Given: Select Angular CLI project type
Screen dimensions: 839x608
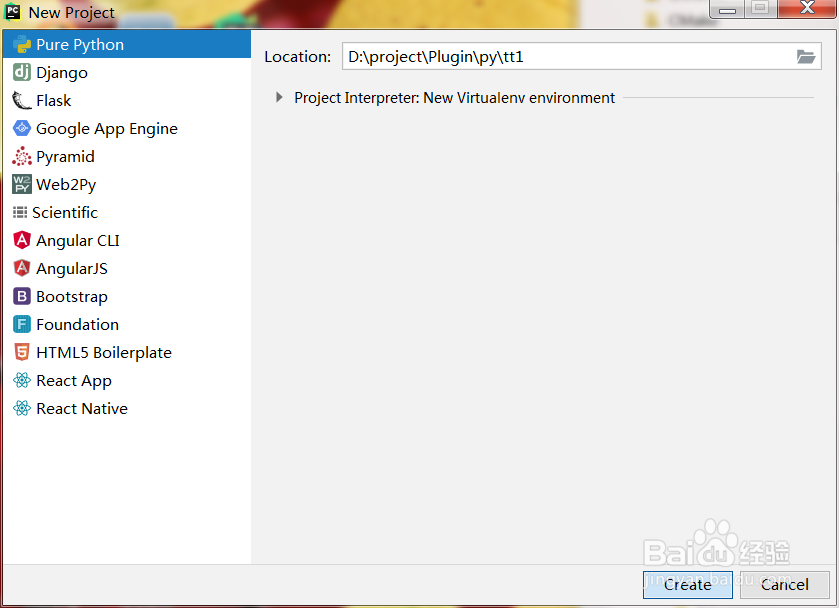Looking at the screenshot, I should (127, 240).
